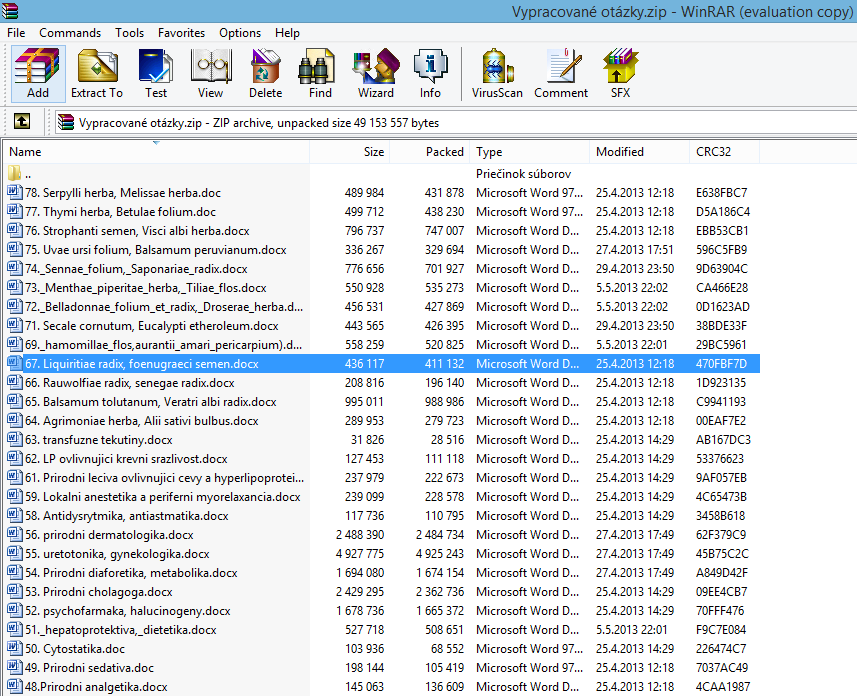Screen dimensions: 857x696
Task: Select 74._Sennae_folium,_Saponariae_radix.docx
Action: [x=381, y=268]
